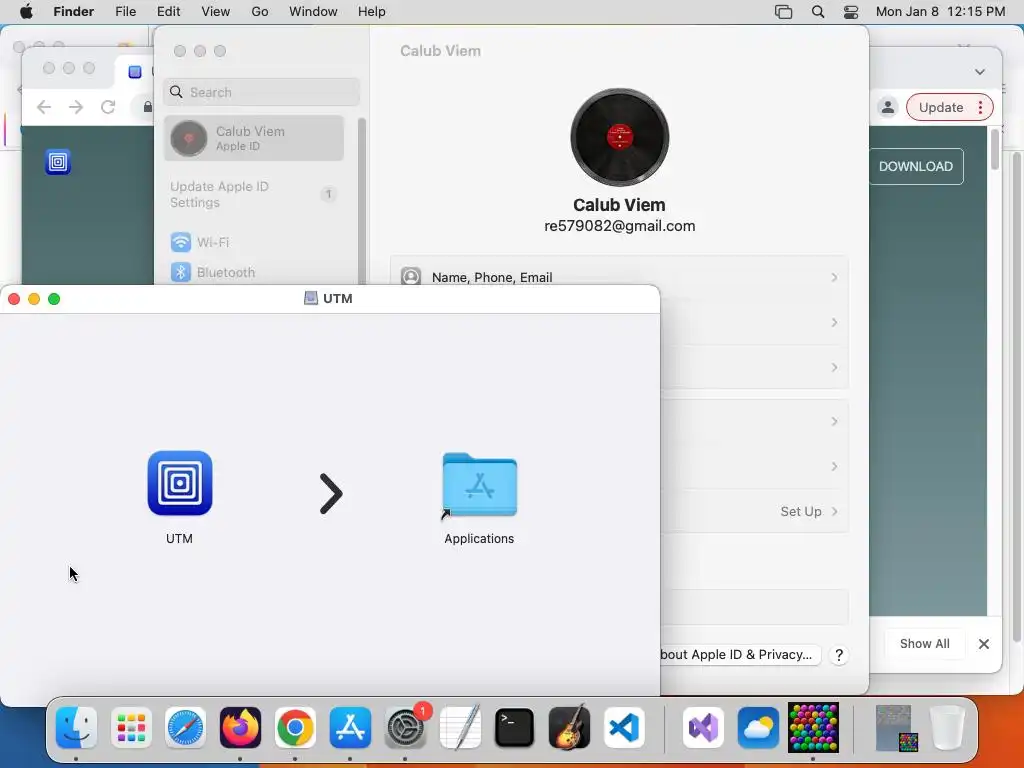The image size is (1024, 768).
Task: Click the date and time in menu bar
Action: click(x=940, y=12)
